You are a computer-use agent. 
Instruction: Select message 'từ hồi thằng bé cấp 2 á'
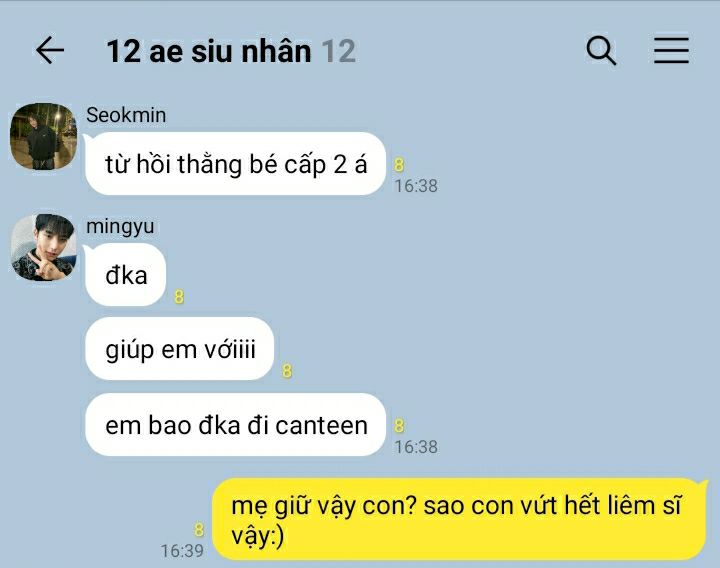tap(235, 164)
